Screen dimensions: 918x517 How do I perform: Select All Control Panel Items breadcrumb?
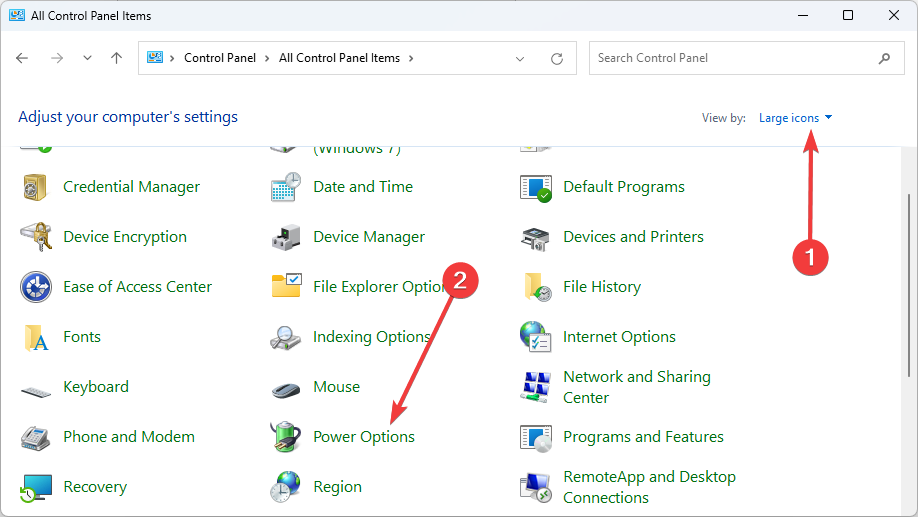(339, 58)
